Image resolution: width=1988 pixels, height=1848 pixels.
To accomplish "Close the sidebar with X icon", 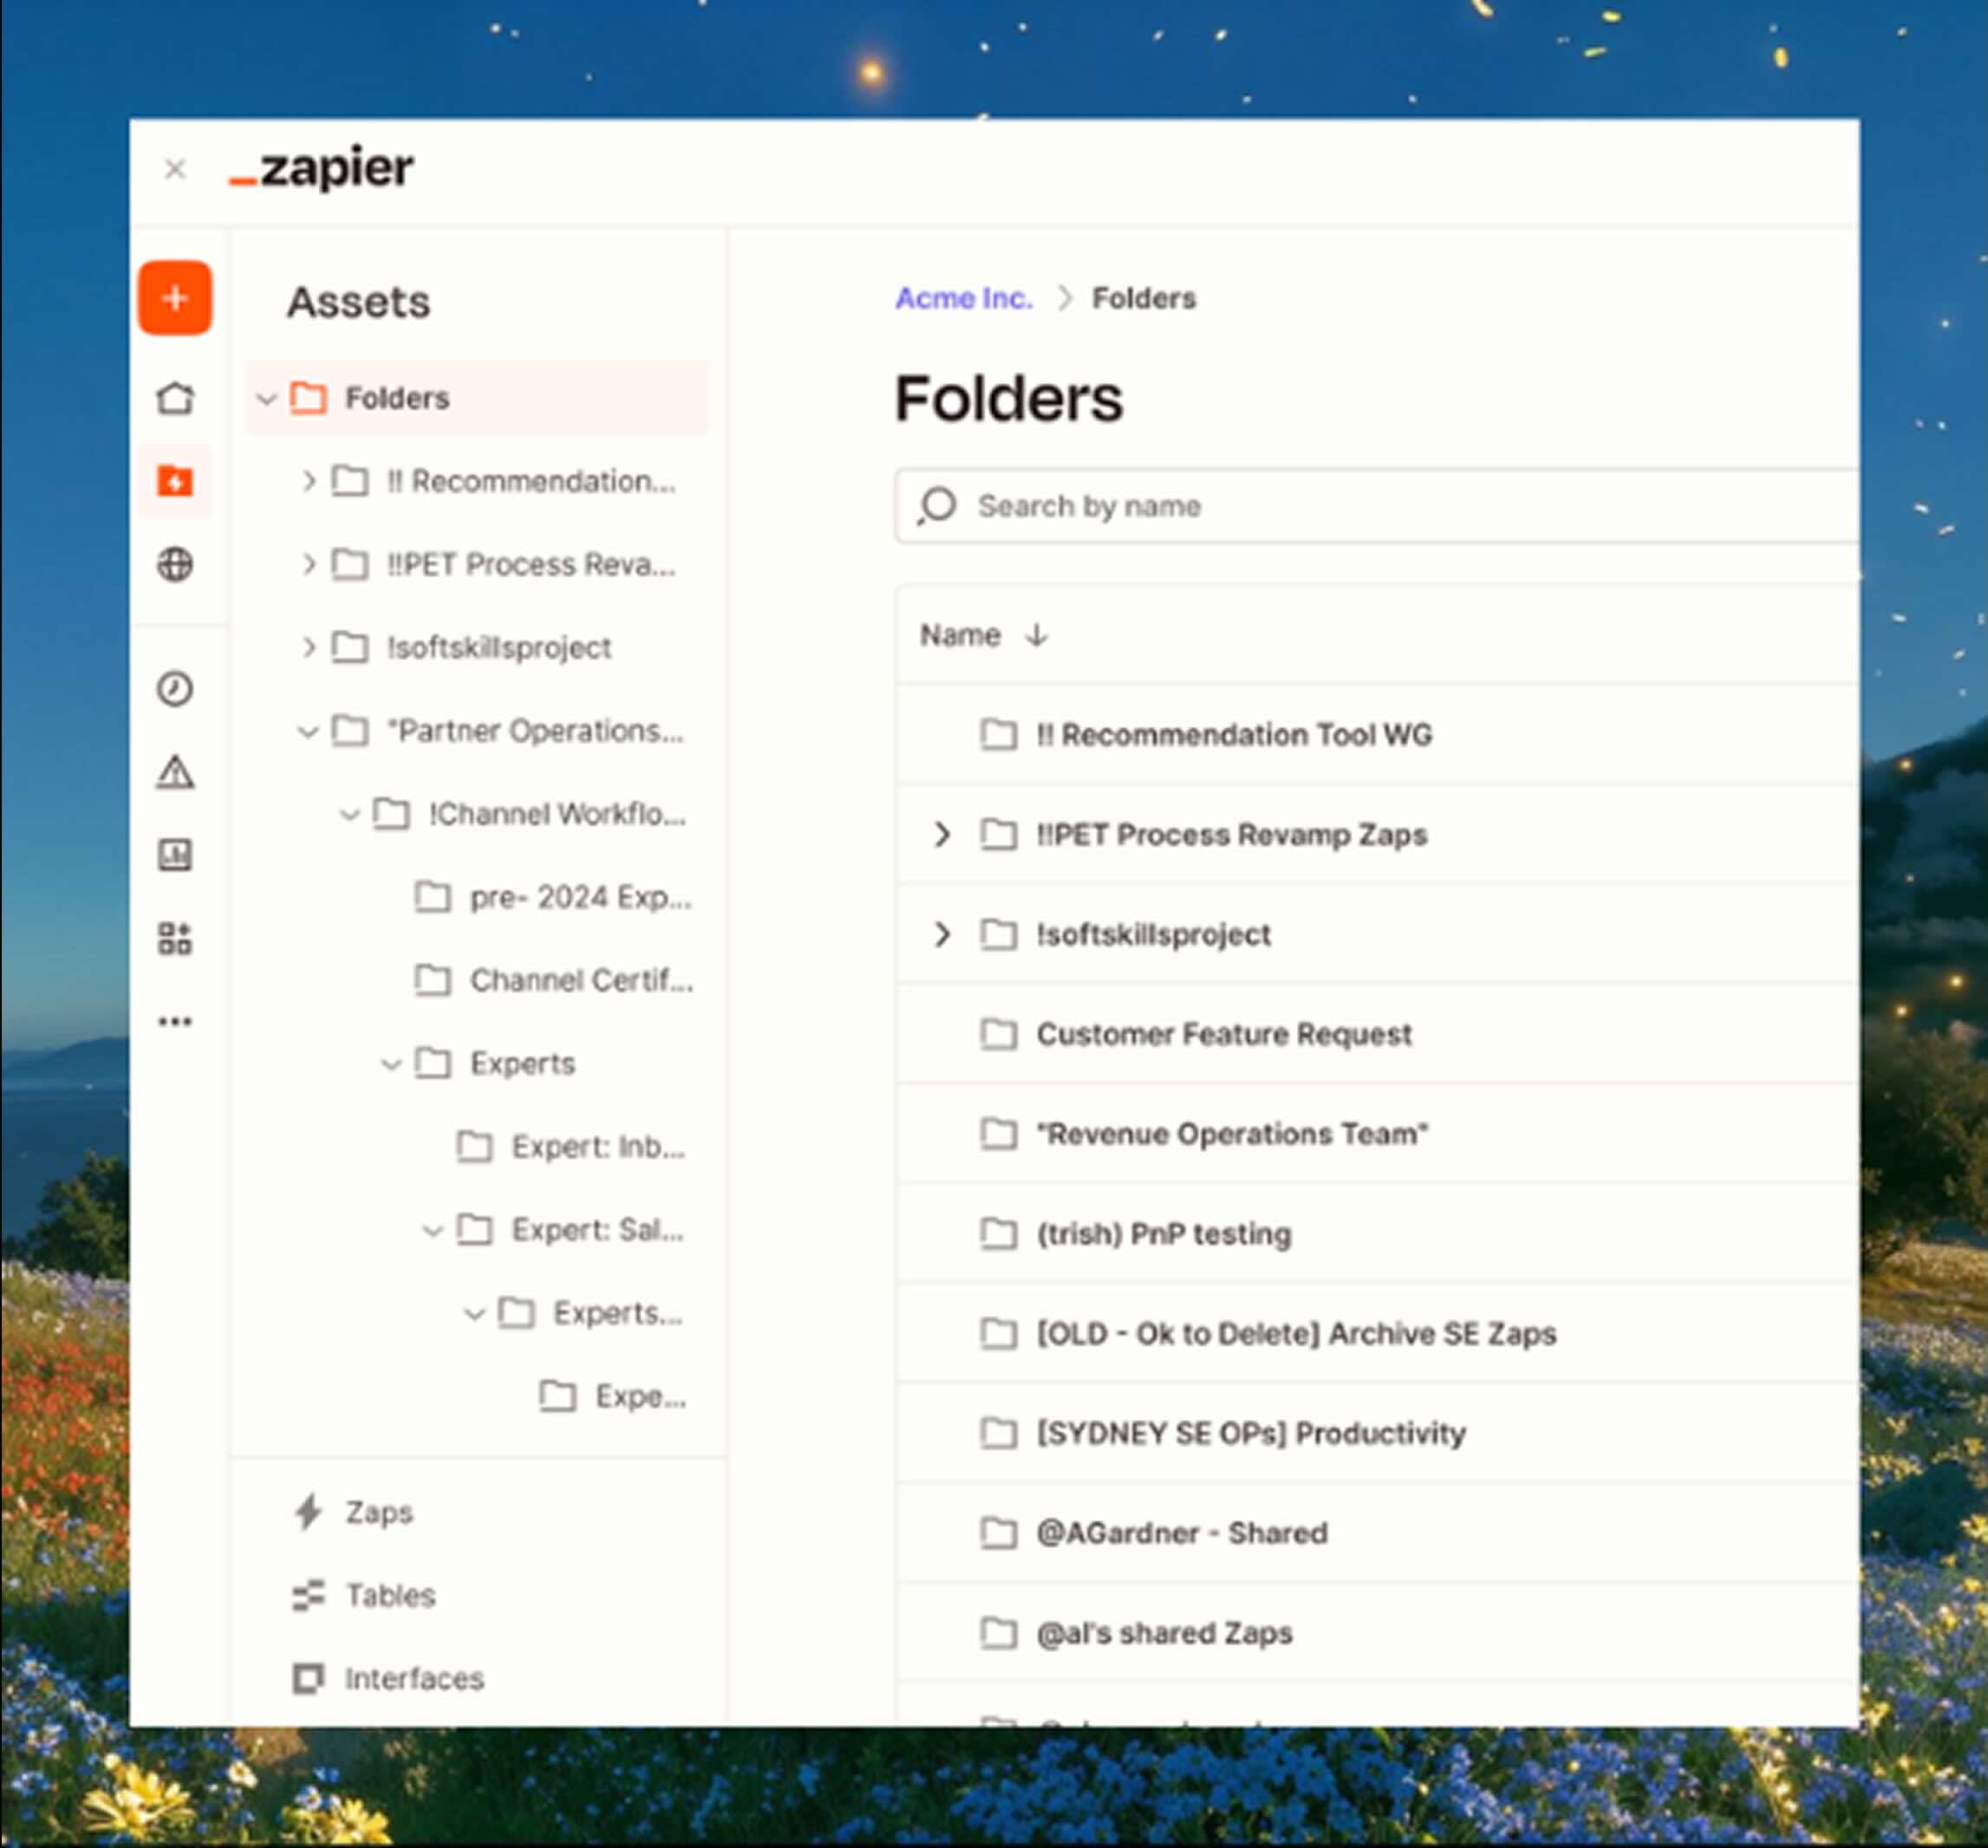I will [x=175, y=169].
